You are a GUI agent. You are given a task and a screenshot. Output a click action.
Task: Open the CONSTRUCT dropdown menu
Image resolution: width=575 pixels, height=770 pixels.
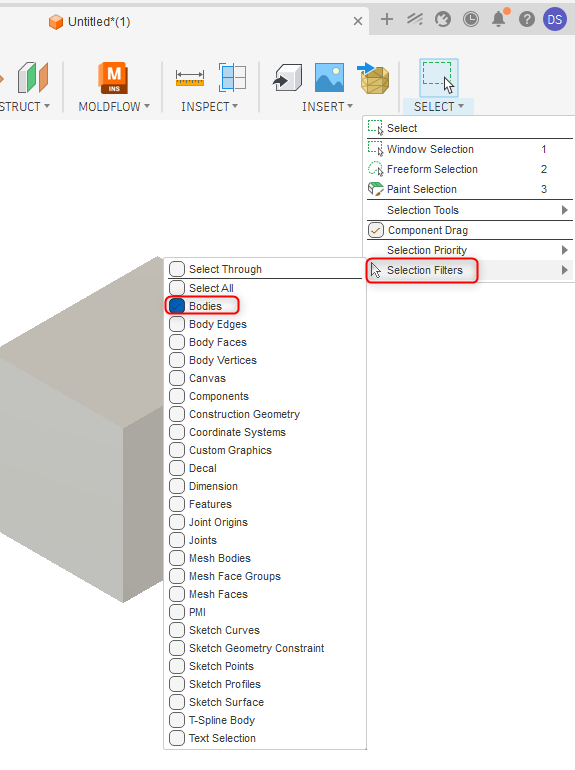25,107
